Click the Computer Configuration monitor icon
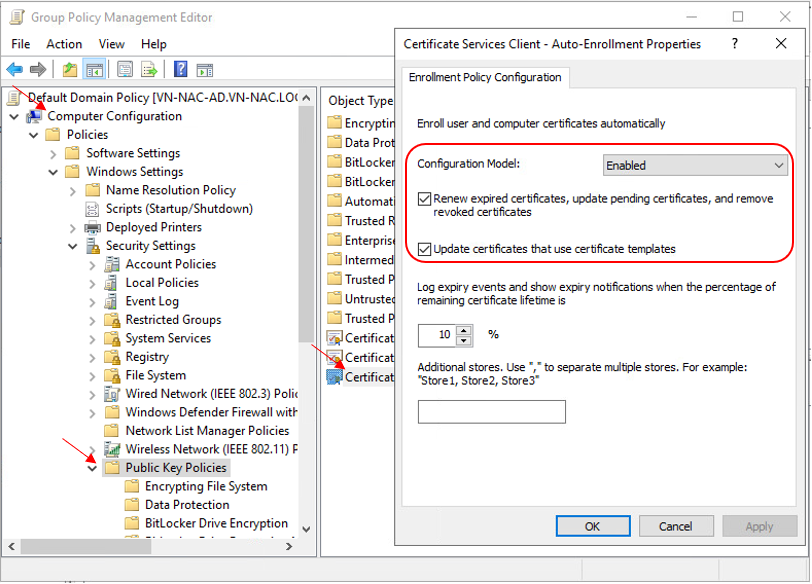This screenshot has height=584, width=812. [x=35, y=116]
